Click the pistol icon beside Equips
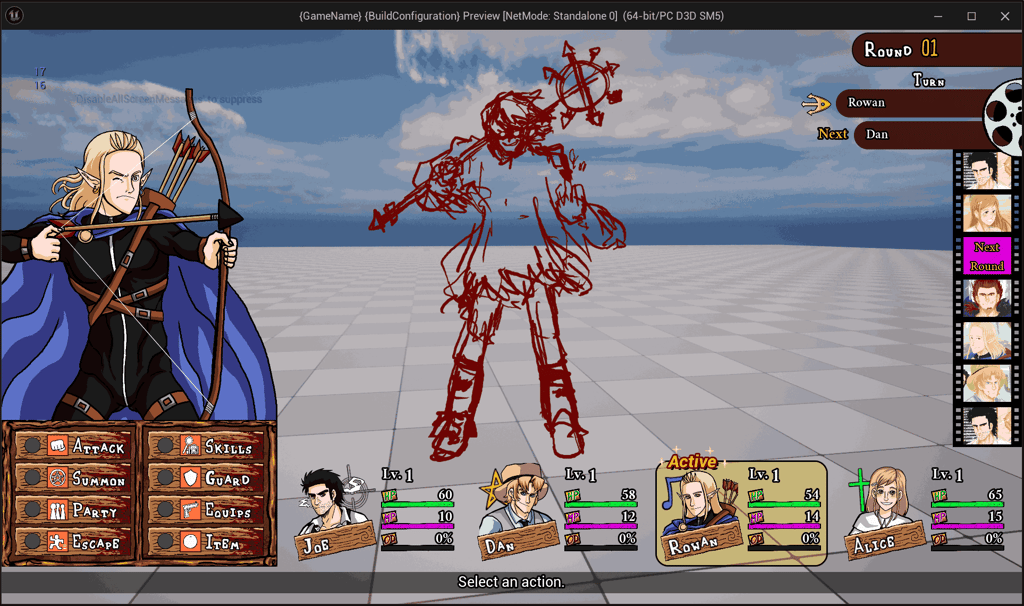Viewport: 1024px width, 606px height. point(190,509)
